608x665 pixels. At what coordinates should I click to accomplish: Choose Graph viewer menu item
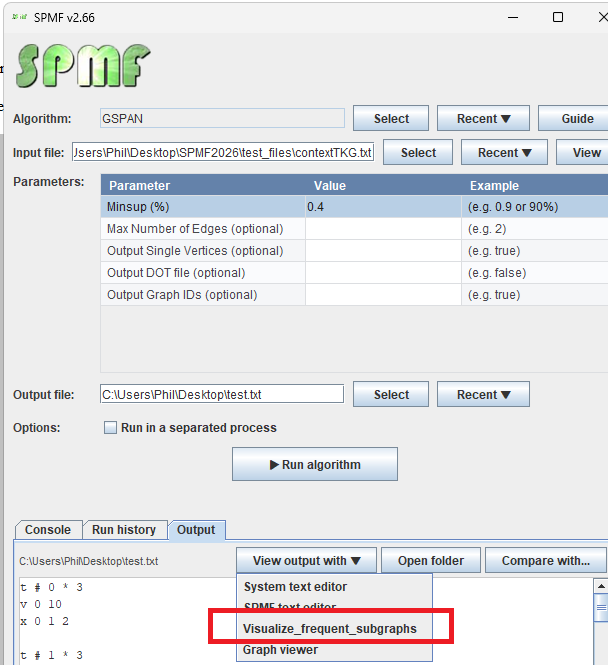[335, 650]
